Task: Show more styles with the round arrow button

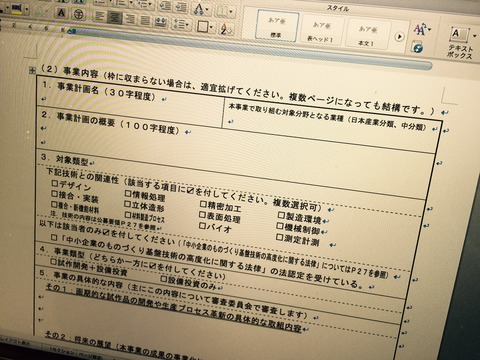Action: tap(399, 36)
